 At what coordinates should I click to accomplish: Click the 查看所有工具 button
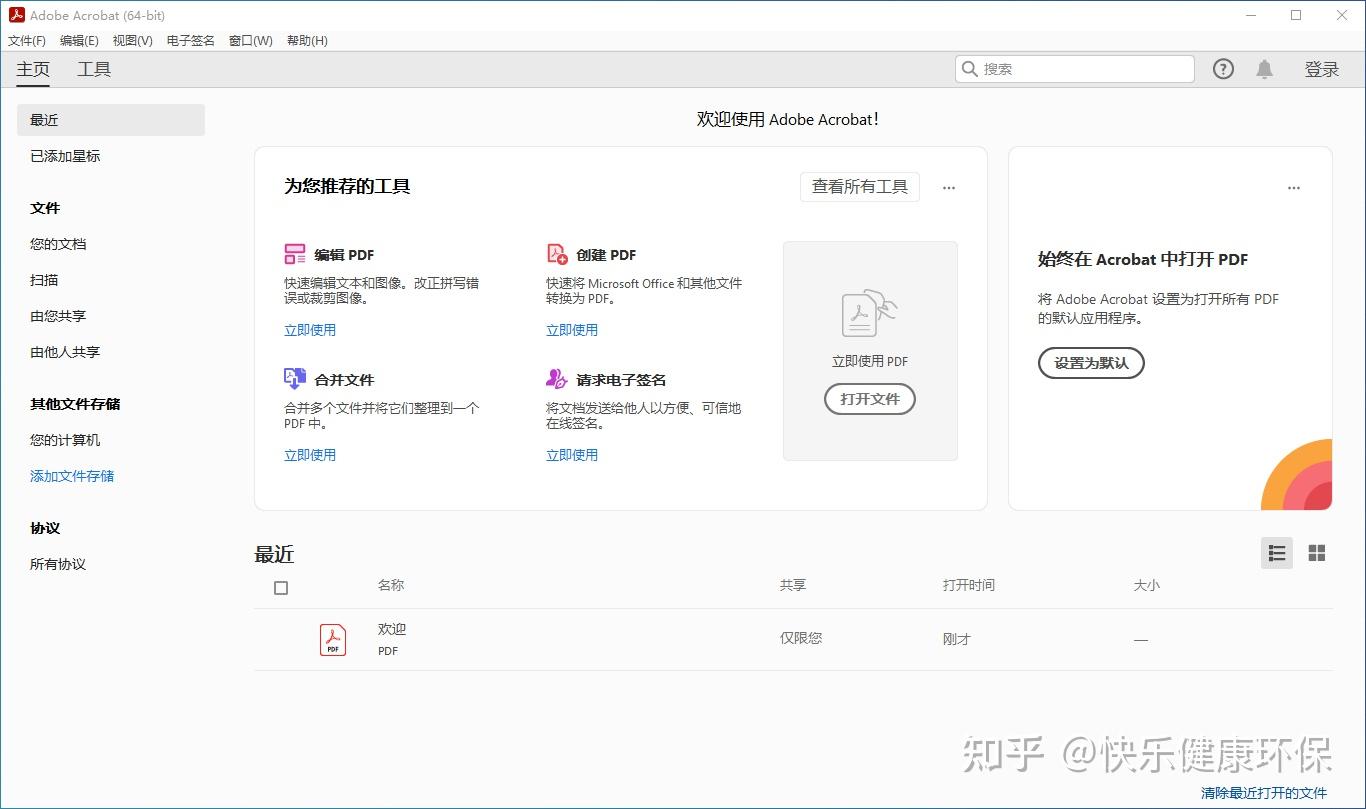tap(859, 187)
